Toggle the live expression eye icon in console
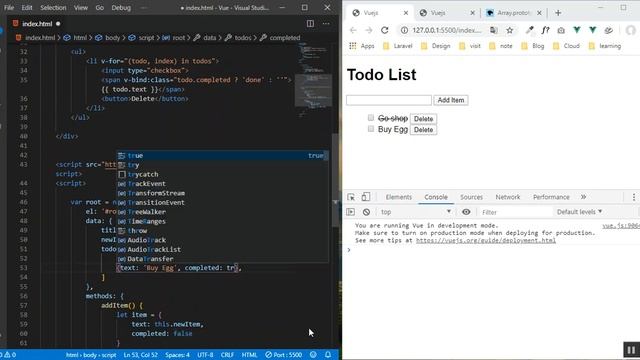This screenshot has height=360, width=640. pos(466,212)
